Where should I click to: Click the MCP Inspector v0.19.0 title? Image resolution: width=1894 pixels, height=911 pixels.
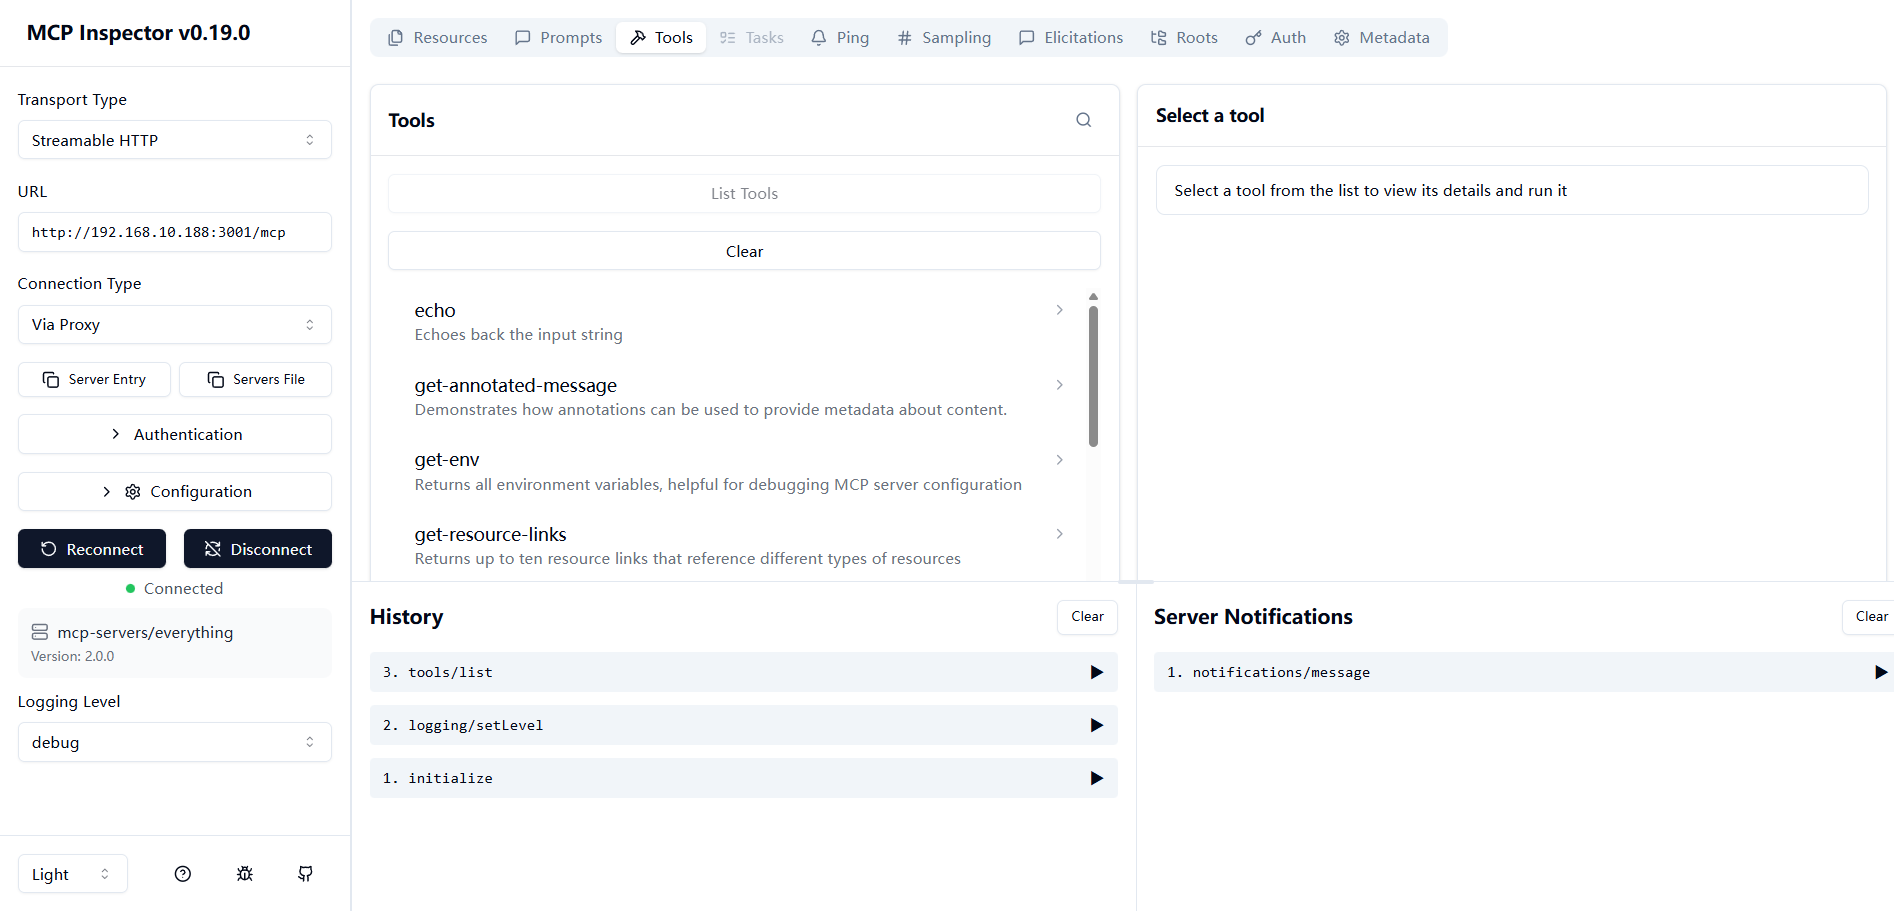(139, 33)
